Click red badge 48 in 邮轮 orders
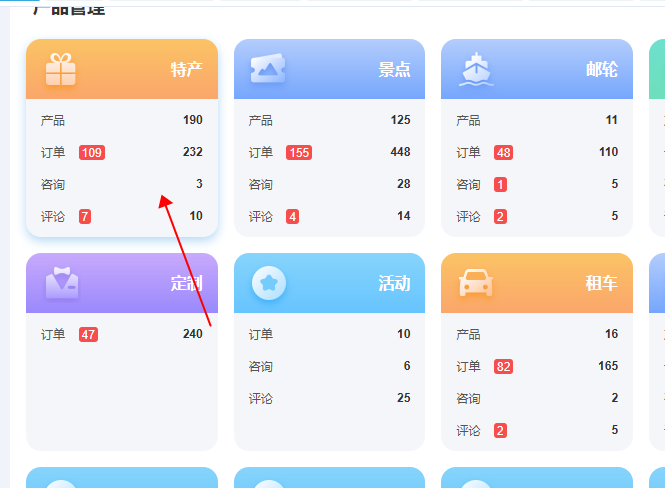Image resolution: width=665 pixels, height=488 pixels. coord(504,153)
